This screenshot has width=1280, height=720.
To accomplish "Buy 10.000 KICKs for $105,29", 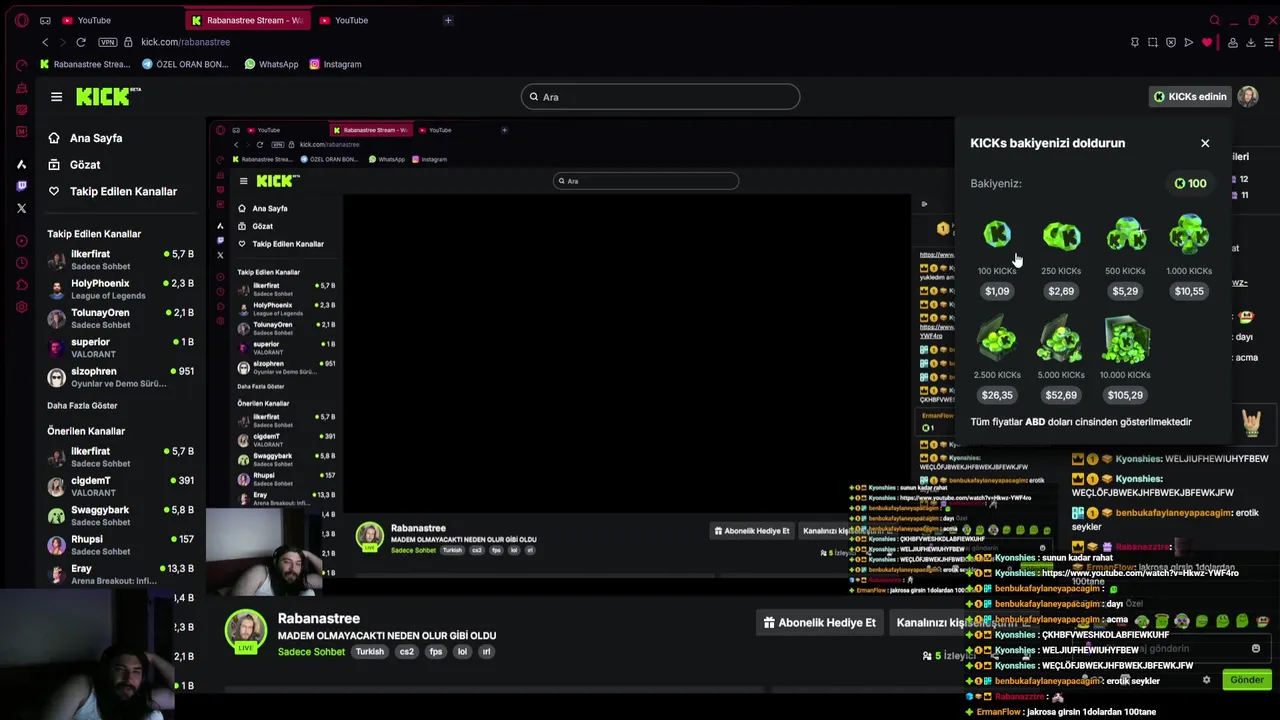I will click(x=1125, y=395).
